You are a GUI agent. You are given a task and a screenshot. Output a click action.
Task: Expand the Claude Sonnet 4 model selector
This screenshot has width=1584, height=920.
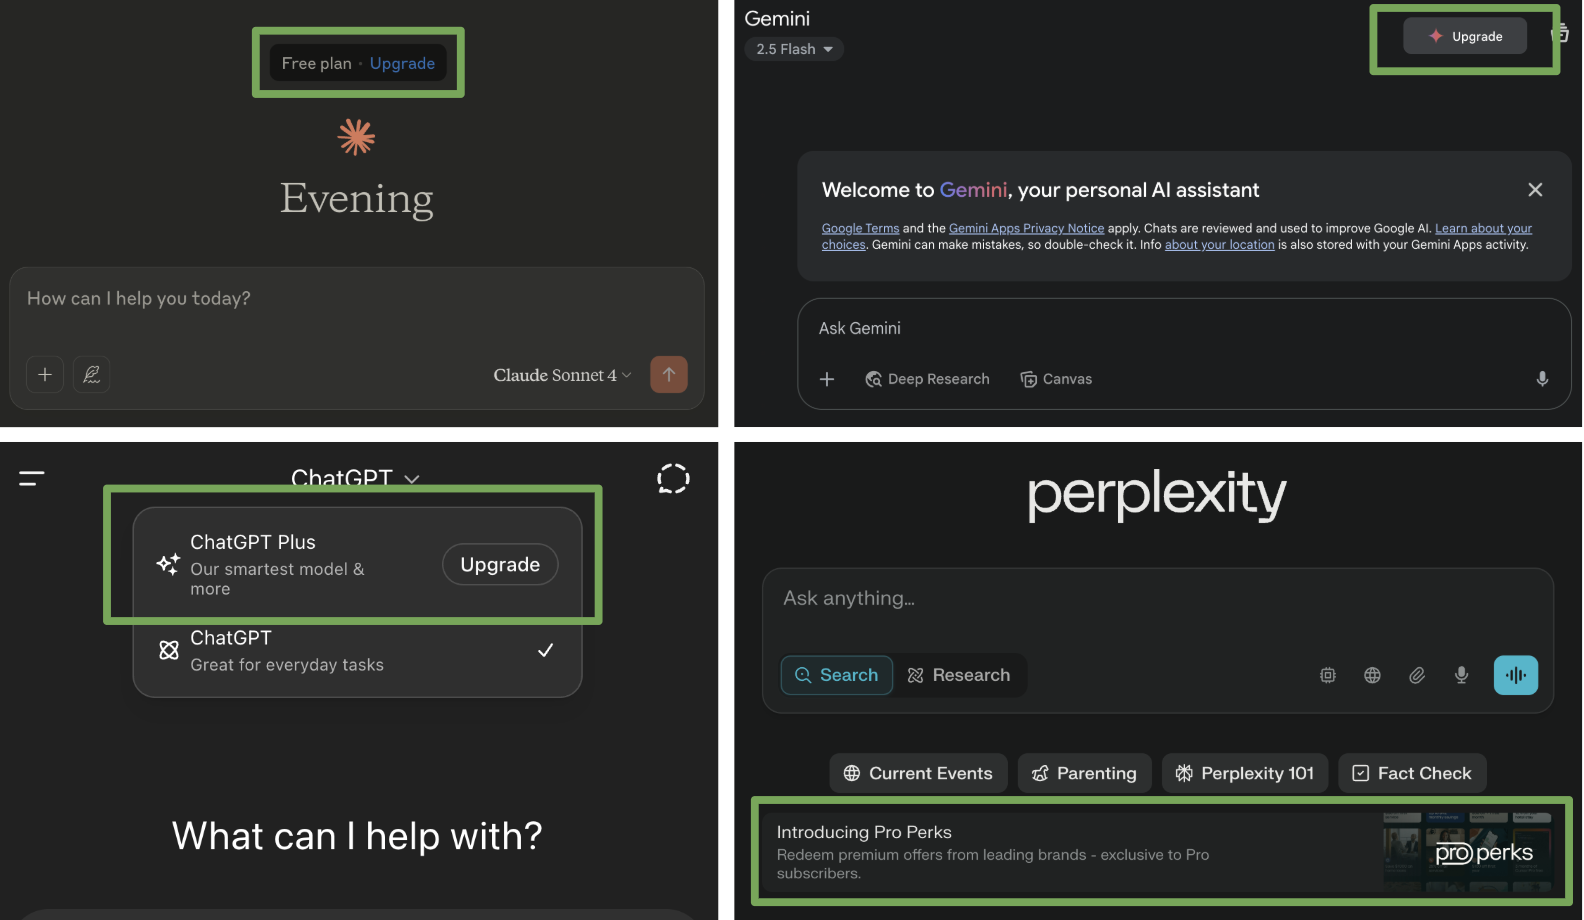tap(562, 375)
